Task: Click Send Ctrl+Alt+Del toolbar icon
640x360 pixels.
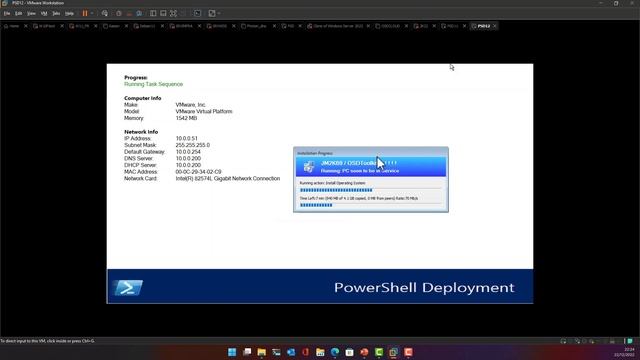Action: 105,13
